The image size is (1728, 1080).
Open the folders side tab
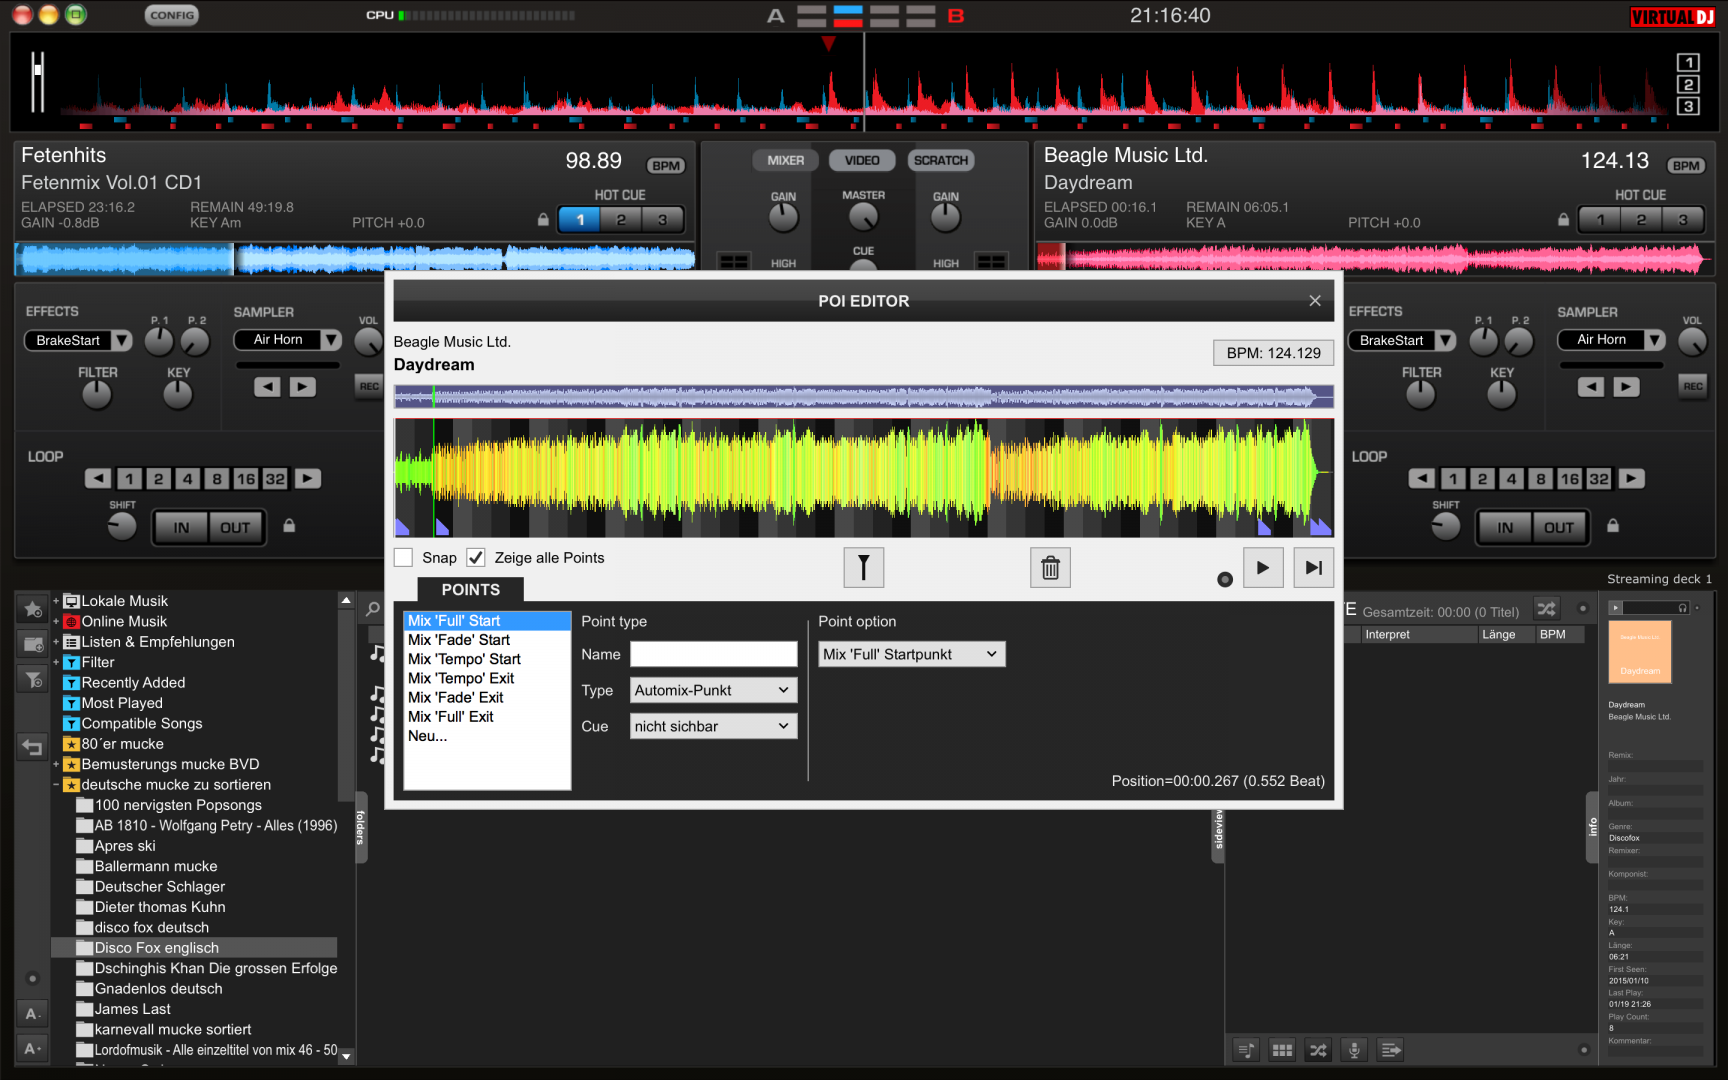coord(361,827)
